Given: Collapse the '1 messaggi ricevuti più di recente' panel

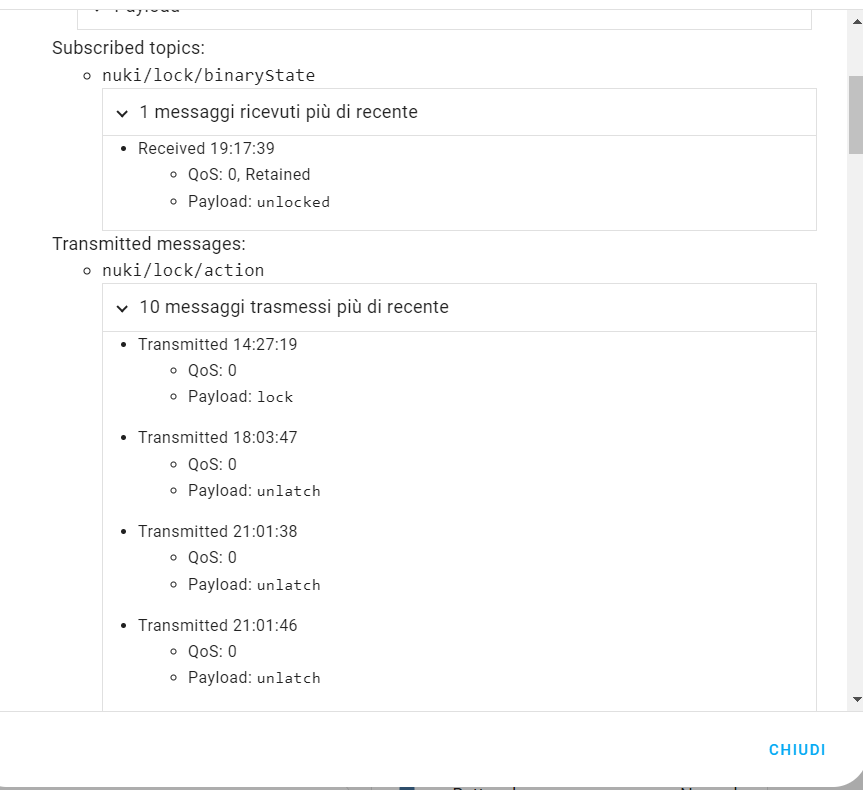Looking at the screenshot, I should pos(278,112).
